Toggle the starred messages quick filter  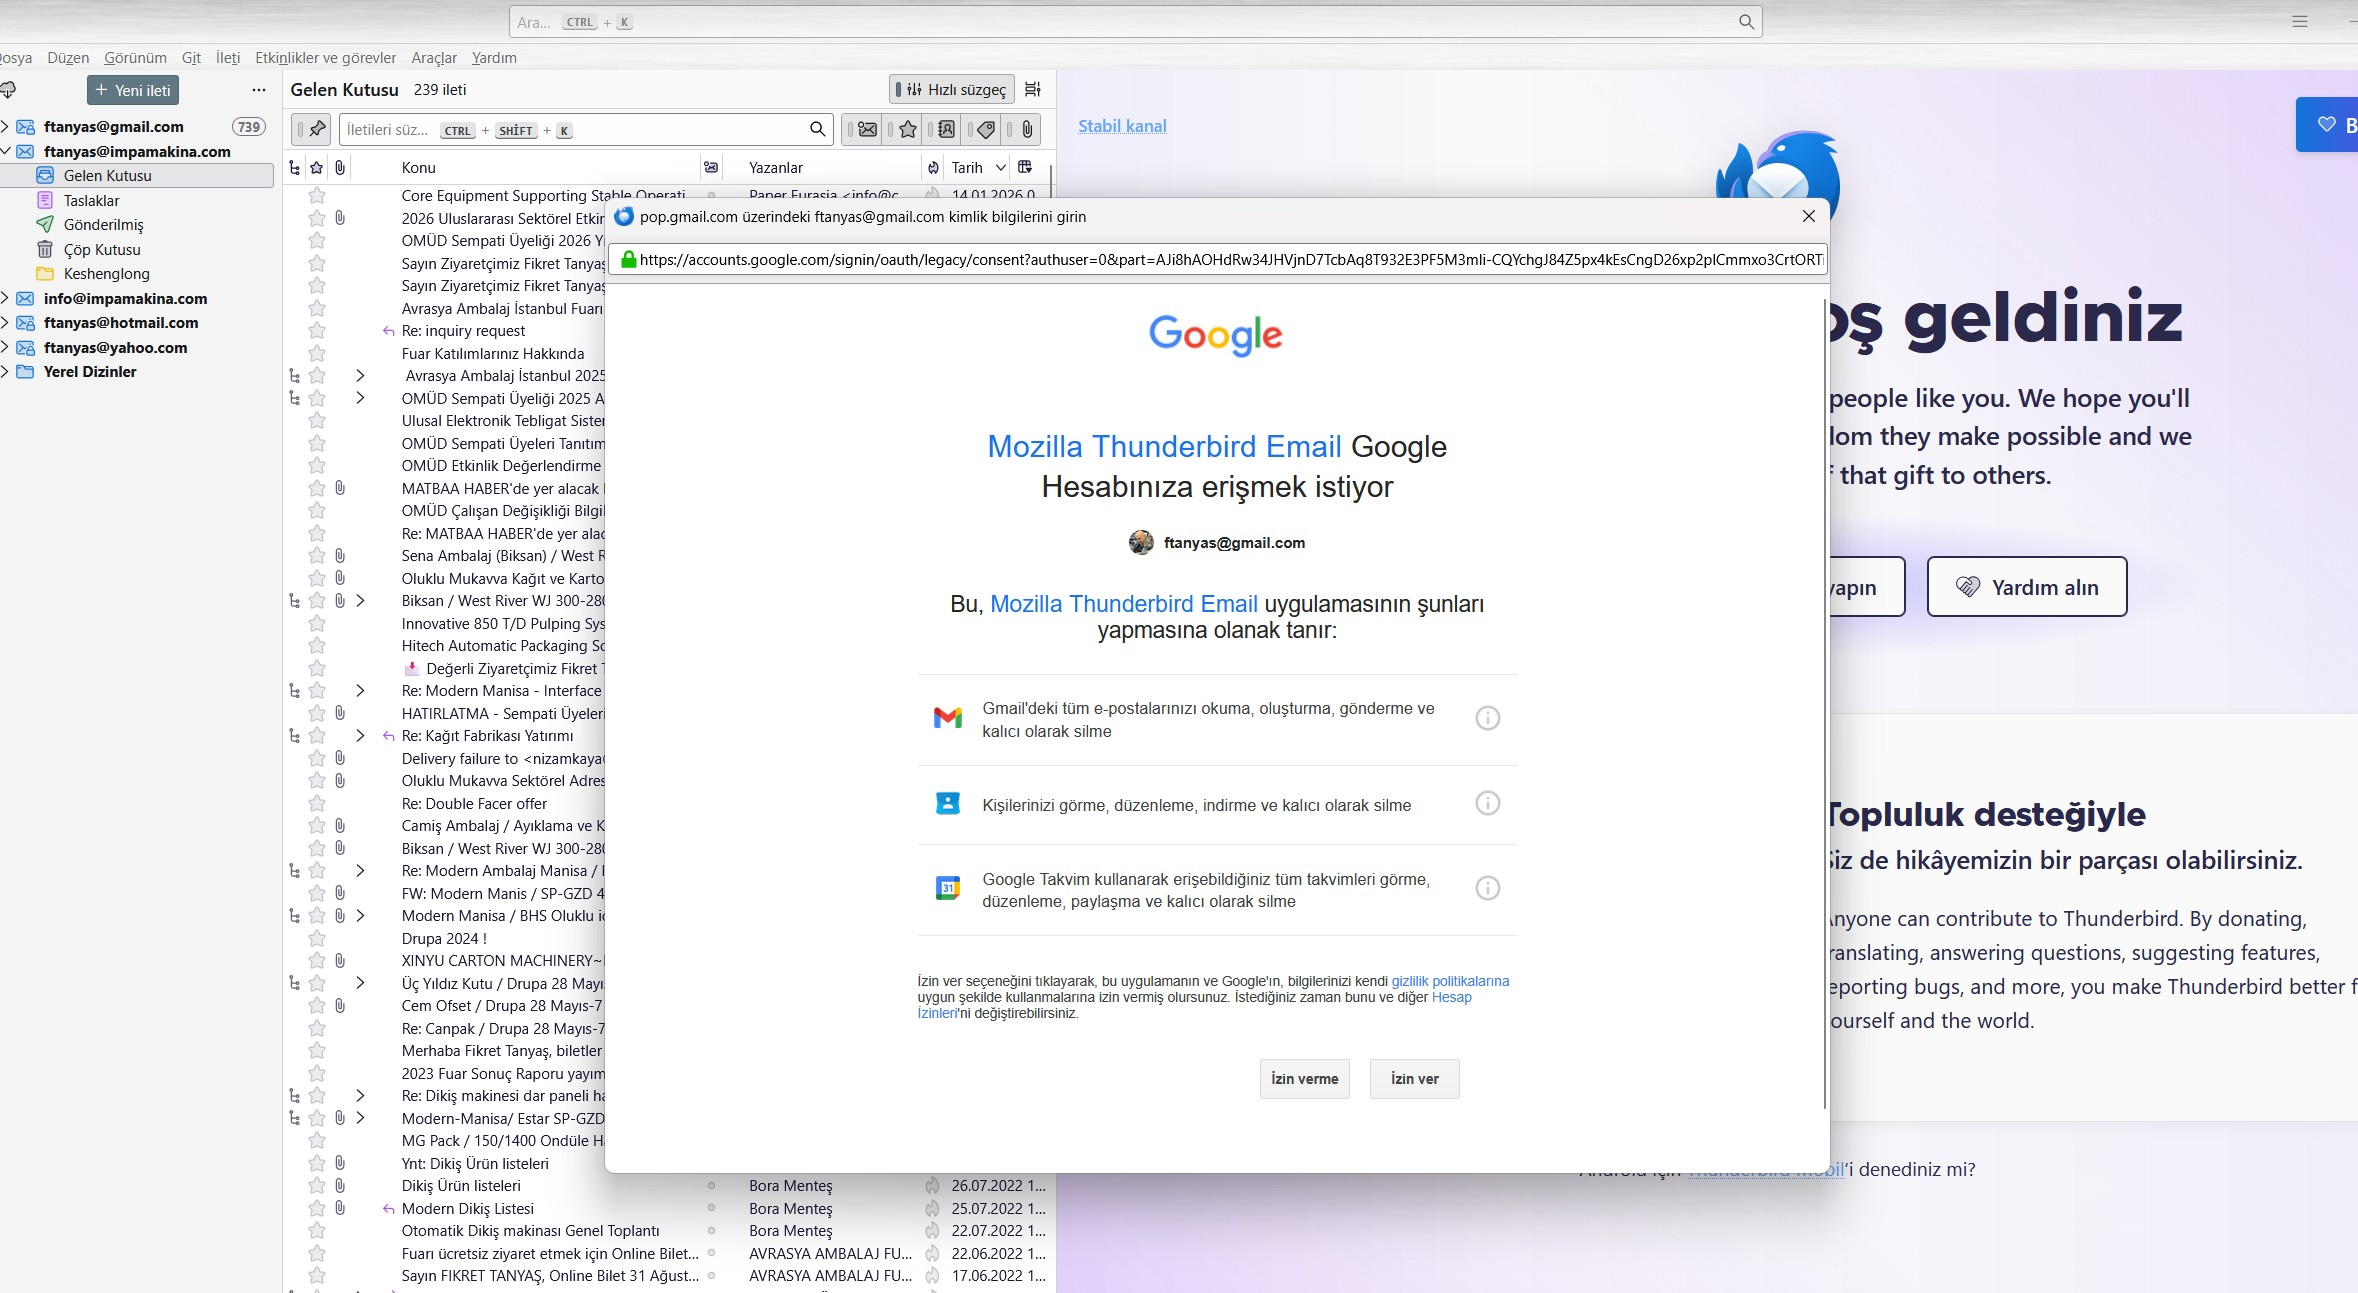pyautogui.click(x=908, y=129)
